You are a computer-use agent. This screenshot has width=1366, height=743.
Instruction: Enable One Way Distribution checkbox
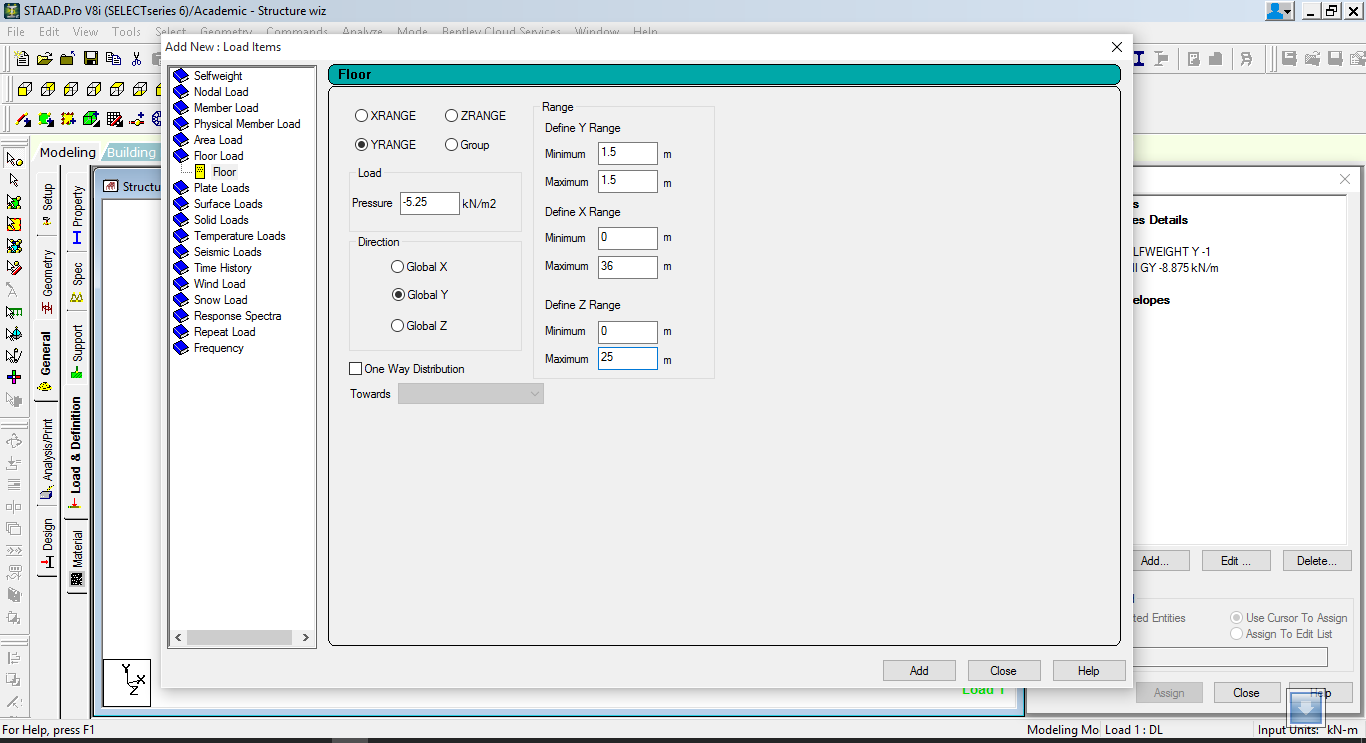tap(355, 368)
